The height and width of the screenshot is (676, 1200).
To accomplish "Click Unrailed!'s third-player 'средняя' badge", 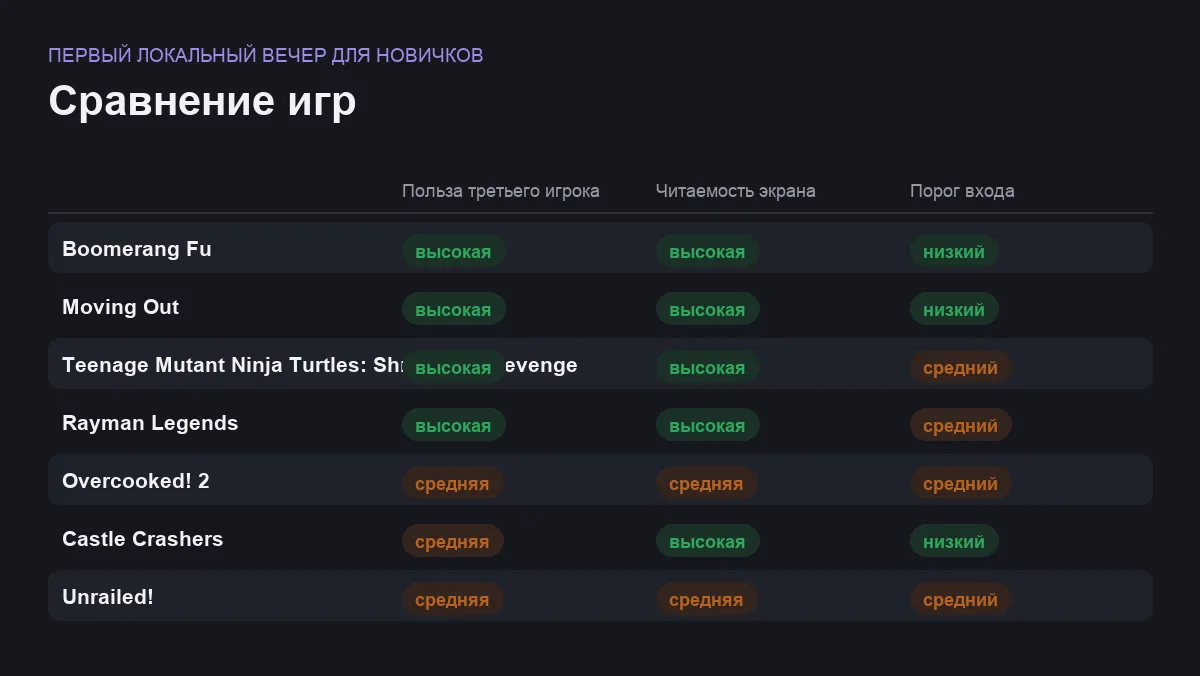I will coord(453,599).
